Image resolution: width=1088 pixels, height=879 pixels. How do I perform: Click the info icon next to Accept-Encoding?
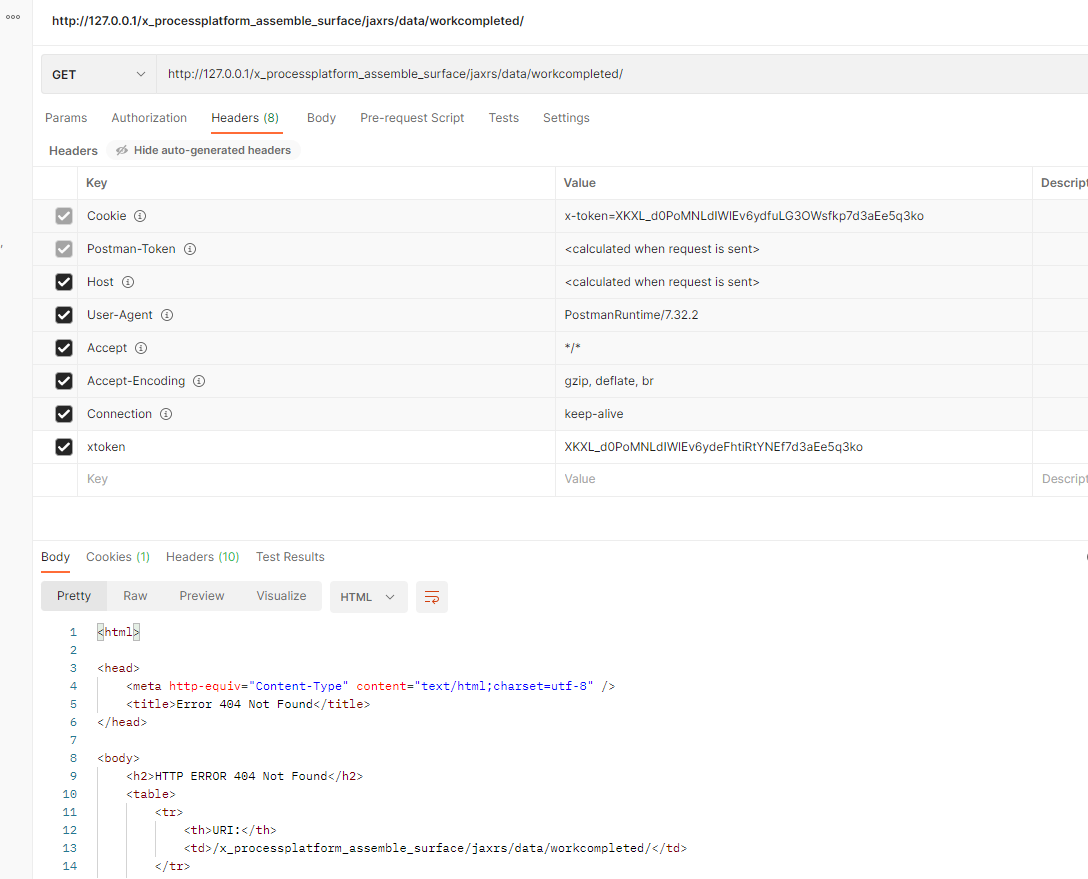coord(199,381)
